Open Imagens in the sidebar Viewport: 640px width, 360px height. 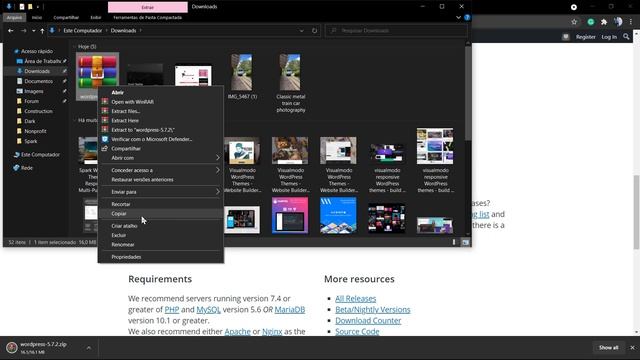coord(33,91)
